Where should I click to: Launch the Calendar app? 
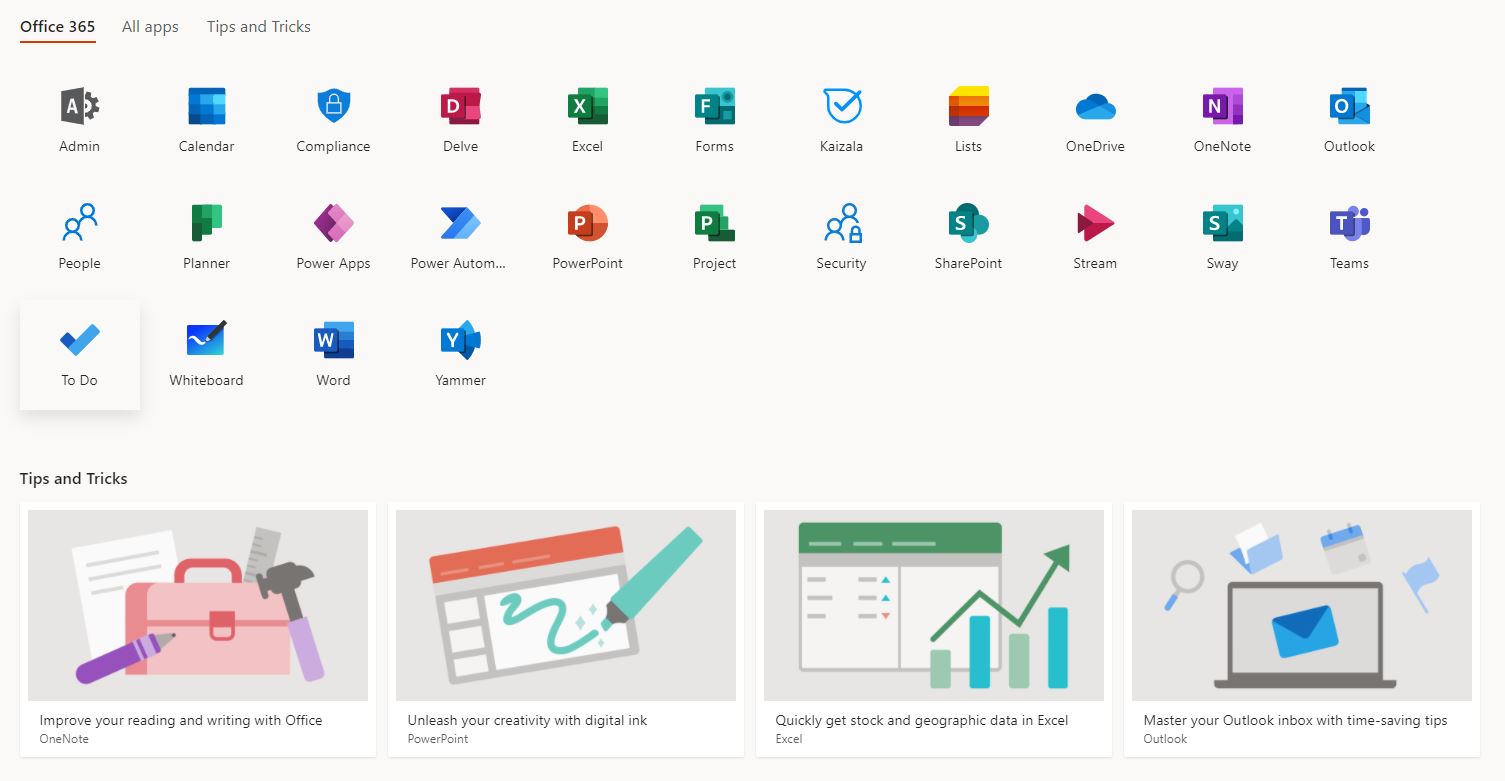point(207,106)
